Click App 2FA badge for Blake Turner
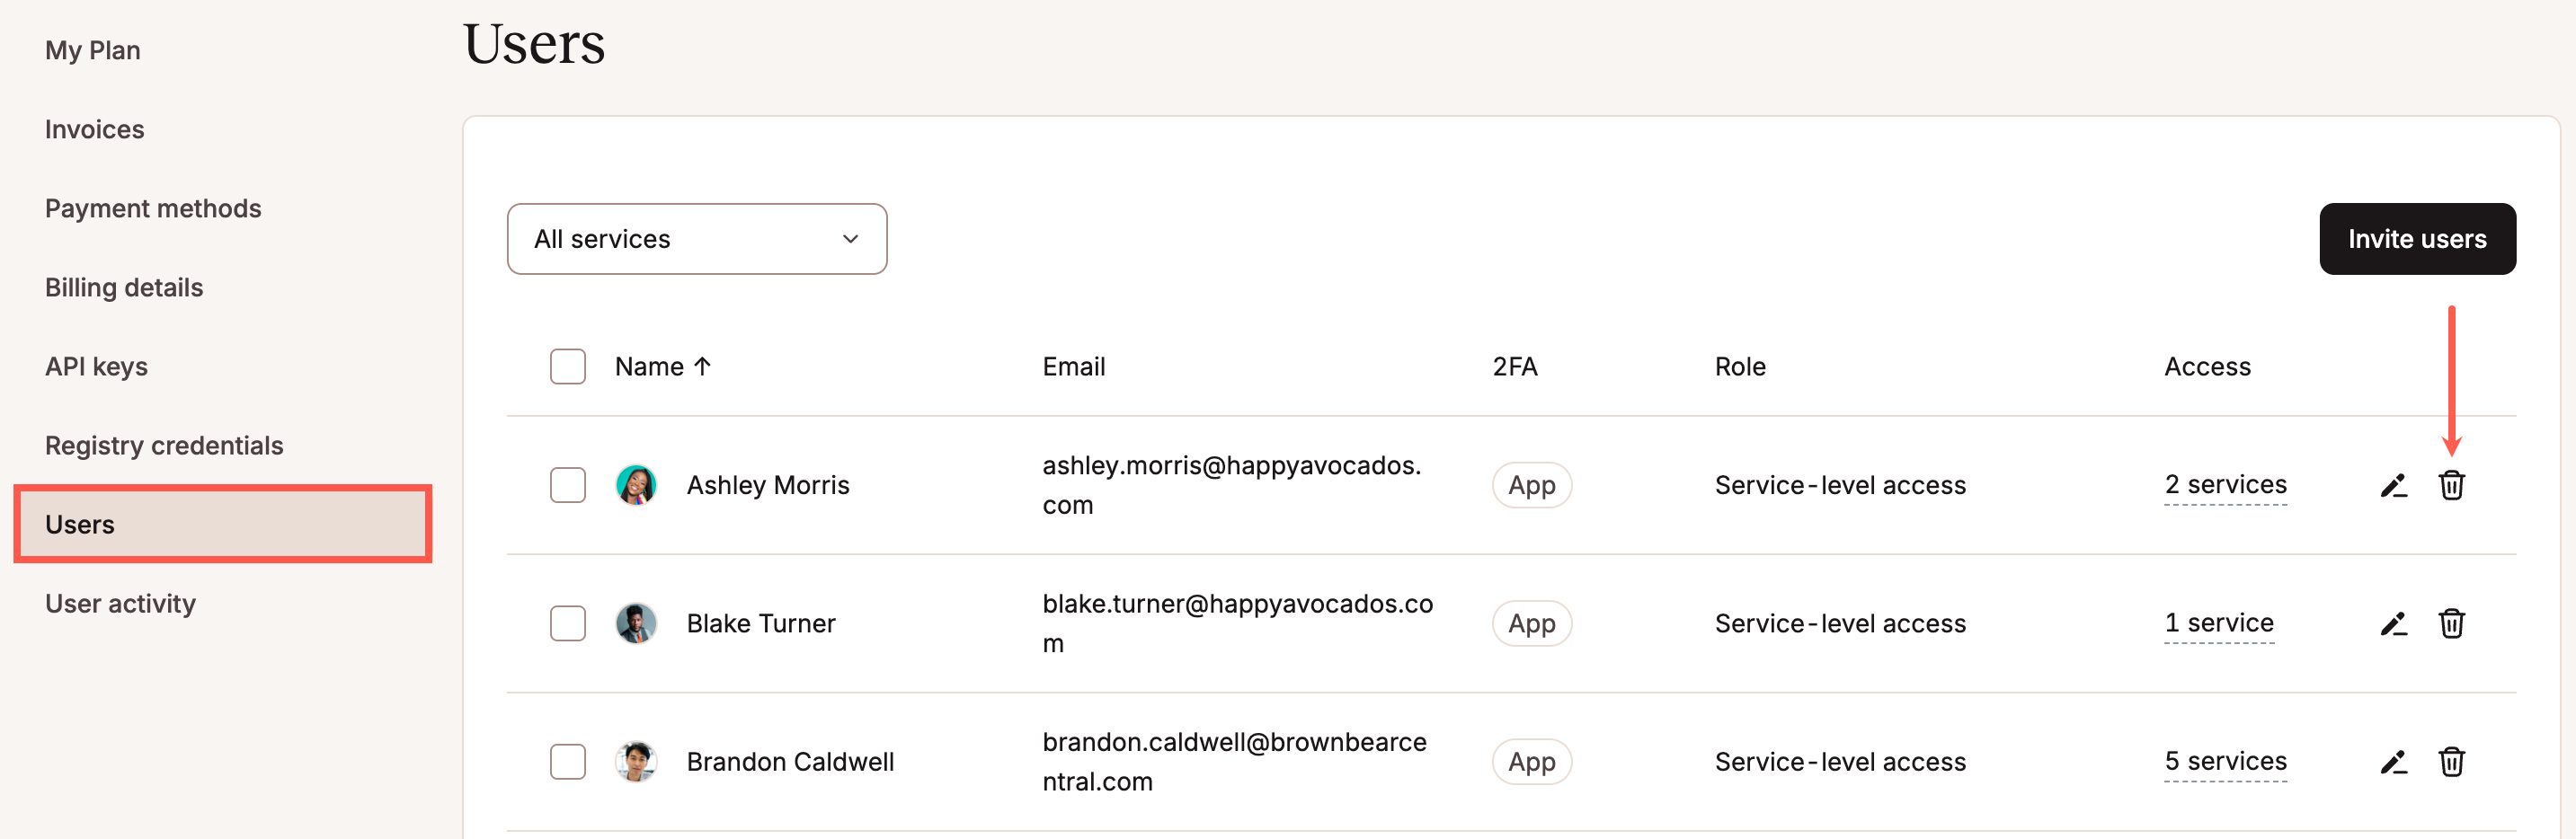The width and height of the screenshot is (2576, 839). 1532,623
